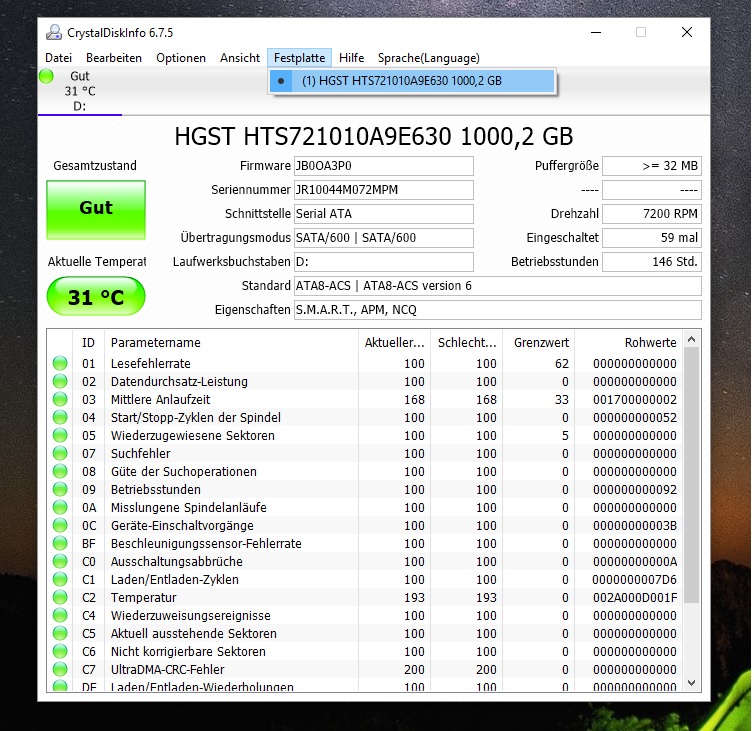Click the Seriennummer field
Image resolution: width=754 pixels, height=731 pixels.
[384, 190]
